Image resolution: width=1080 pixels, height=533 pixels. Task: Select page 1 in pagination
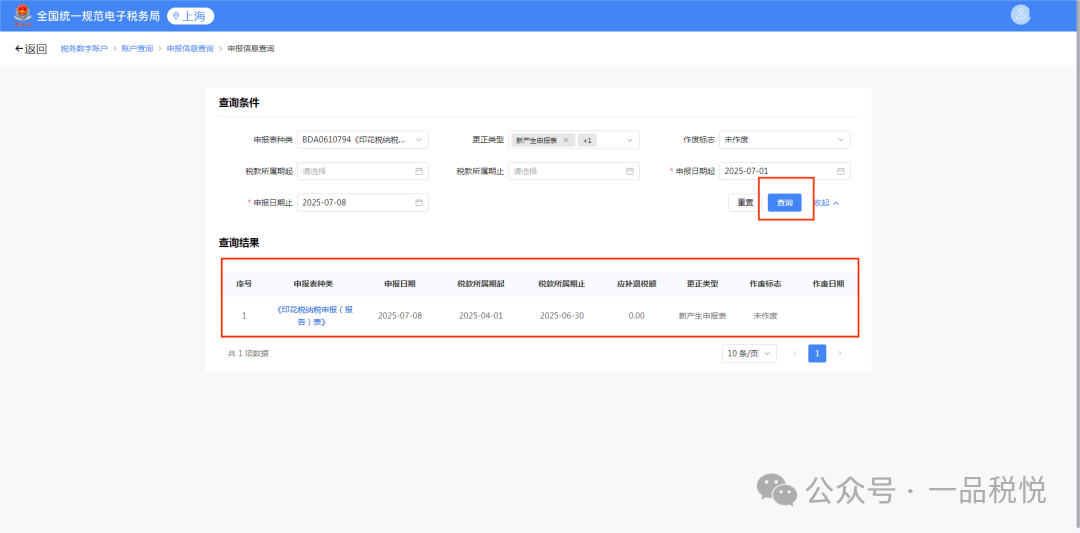click(817, 353)
